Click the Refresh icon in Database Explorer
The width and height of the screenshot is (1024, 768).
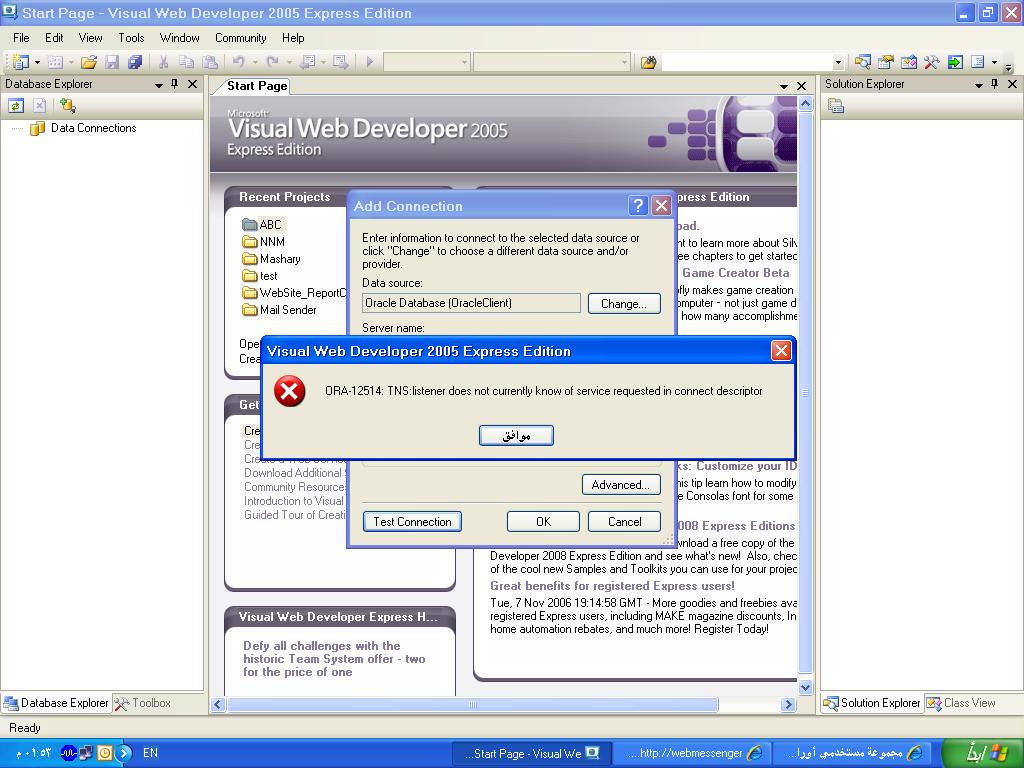[16, 105]
